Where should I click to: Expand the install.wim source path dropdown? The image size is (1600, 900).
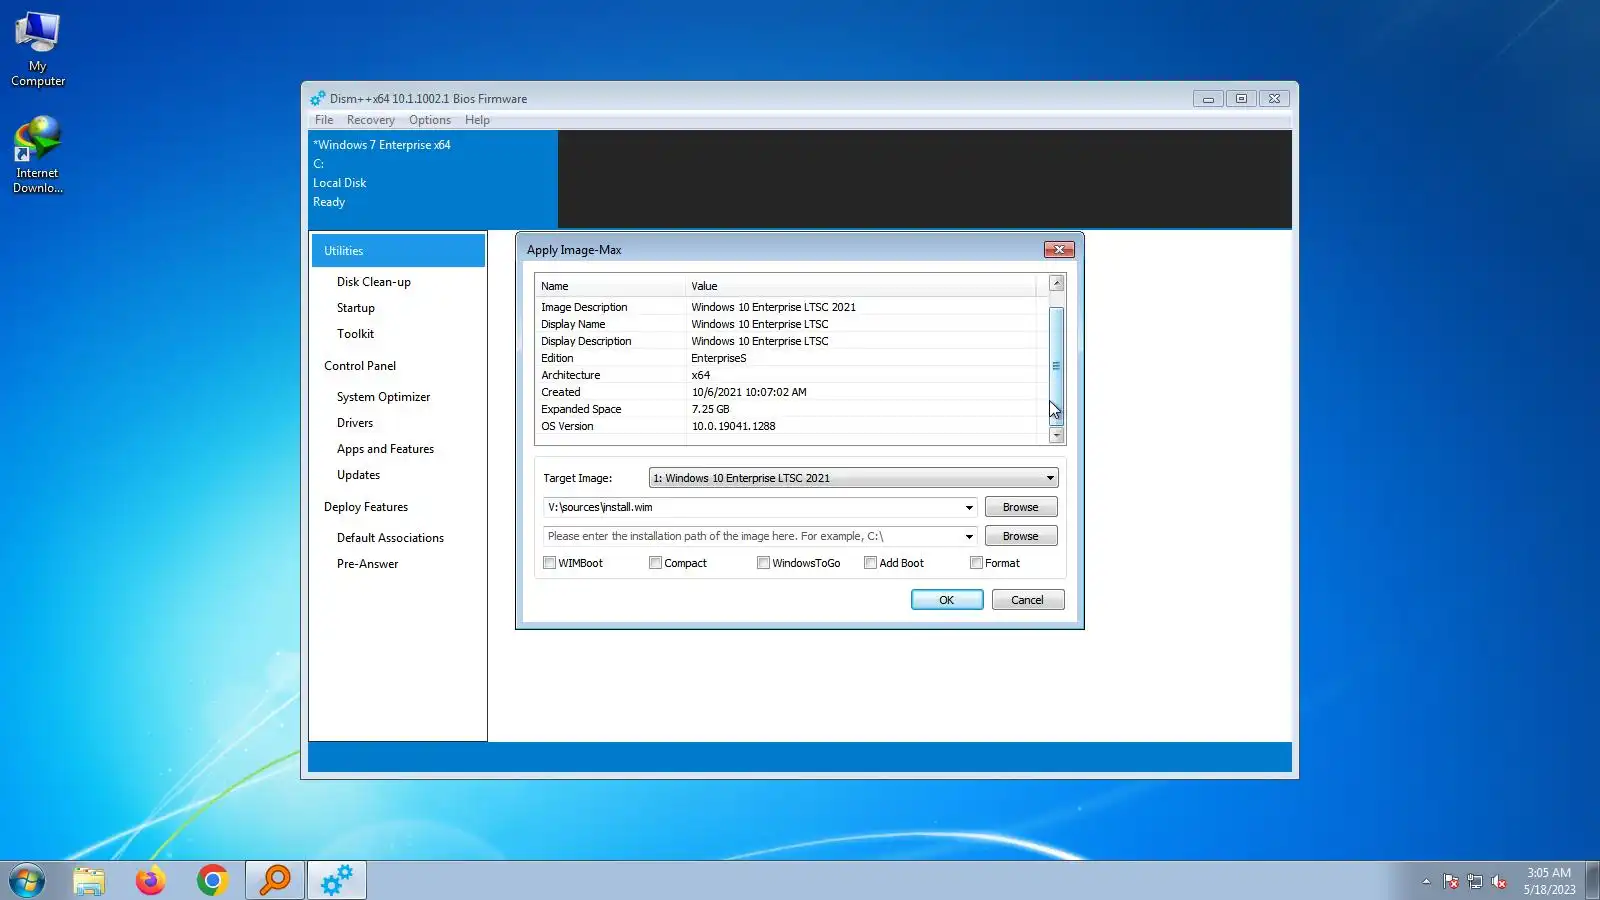pyautogui.click(x=969, y=507)
